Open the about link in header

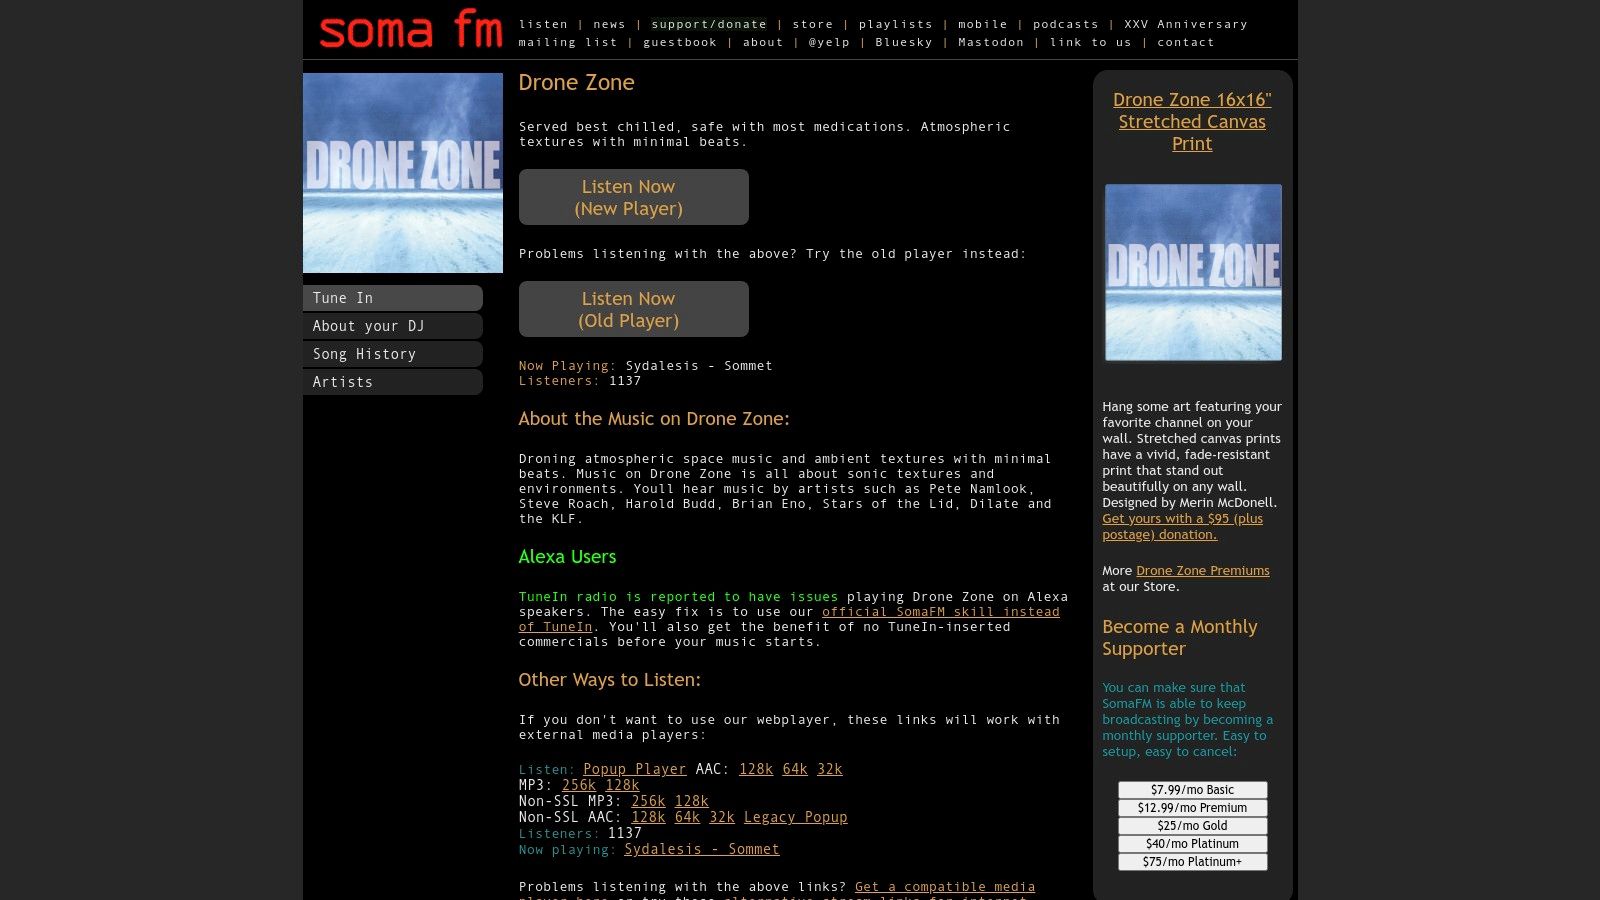(x=763, y=42)
